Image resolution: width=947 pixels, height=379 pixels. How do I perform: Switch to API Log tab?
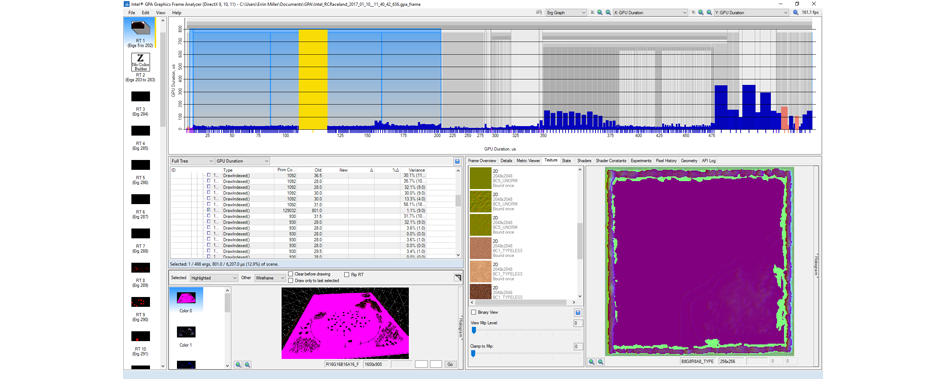[x=708, y=161]
